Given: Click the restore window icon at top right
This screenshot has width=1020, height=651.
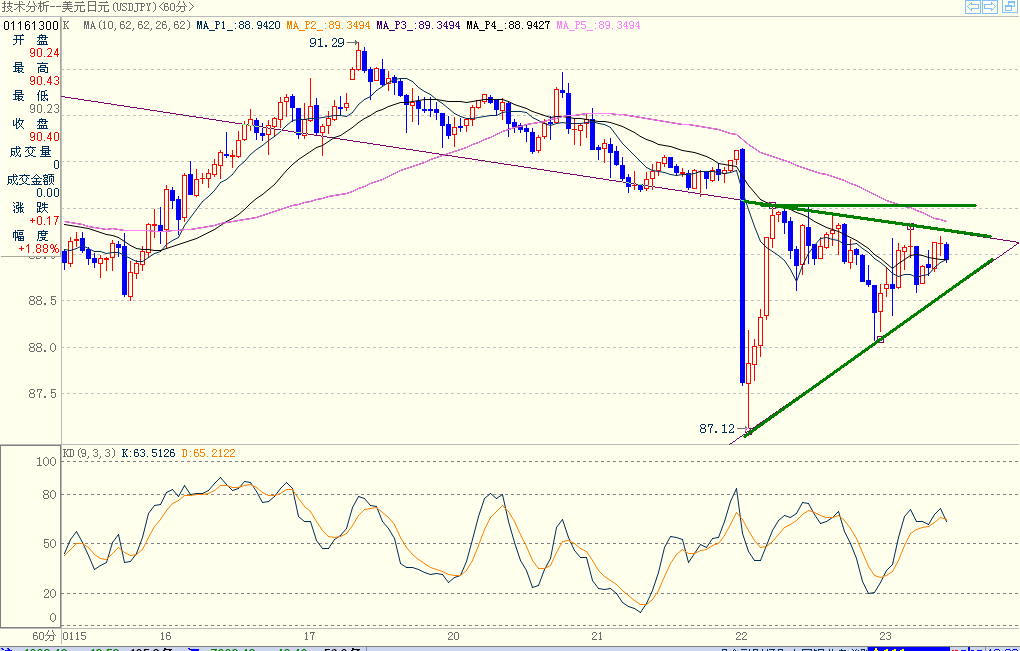Looking at the screenshot, I should click(1009, 7).
